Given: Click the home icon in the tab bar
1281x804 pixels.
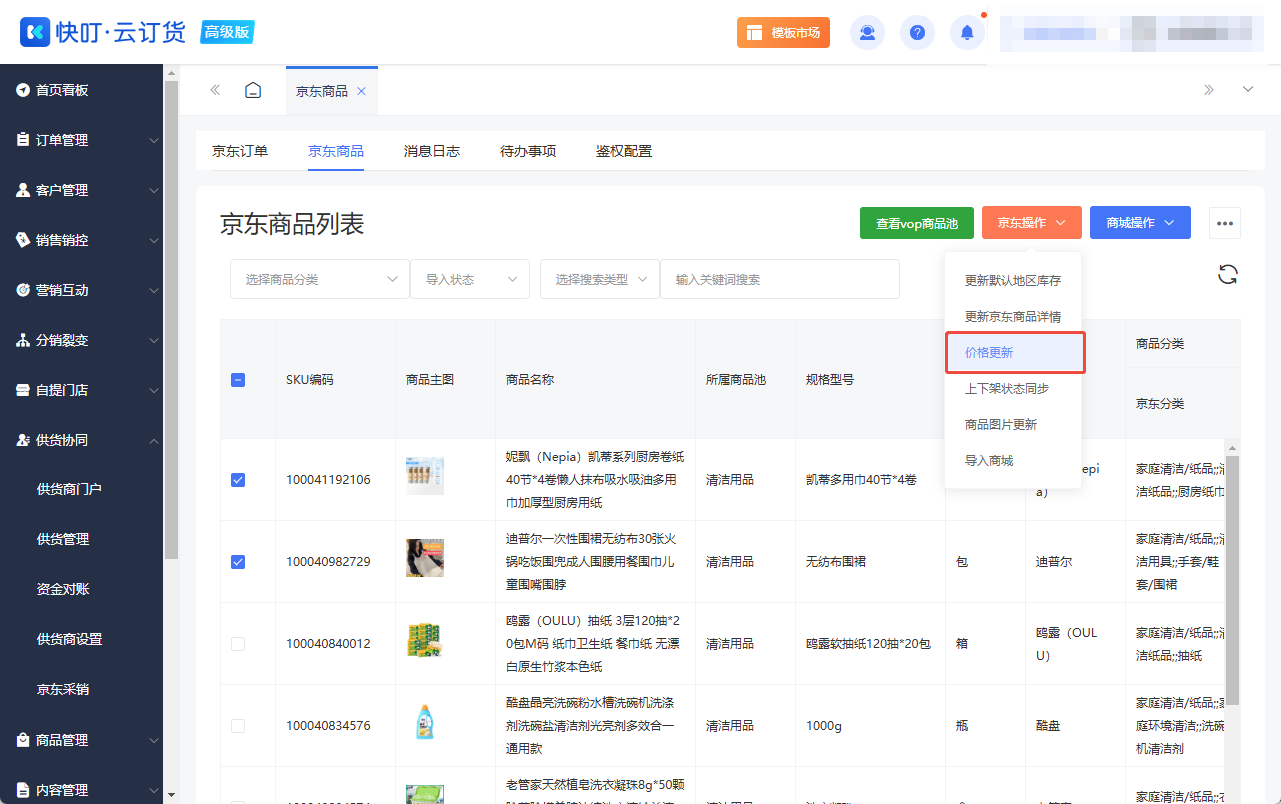Looking at the screenshot, I should [254, 90].
